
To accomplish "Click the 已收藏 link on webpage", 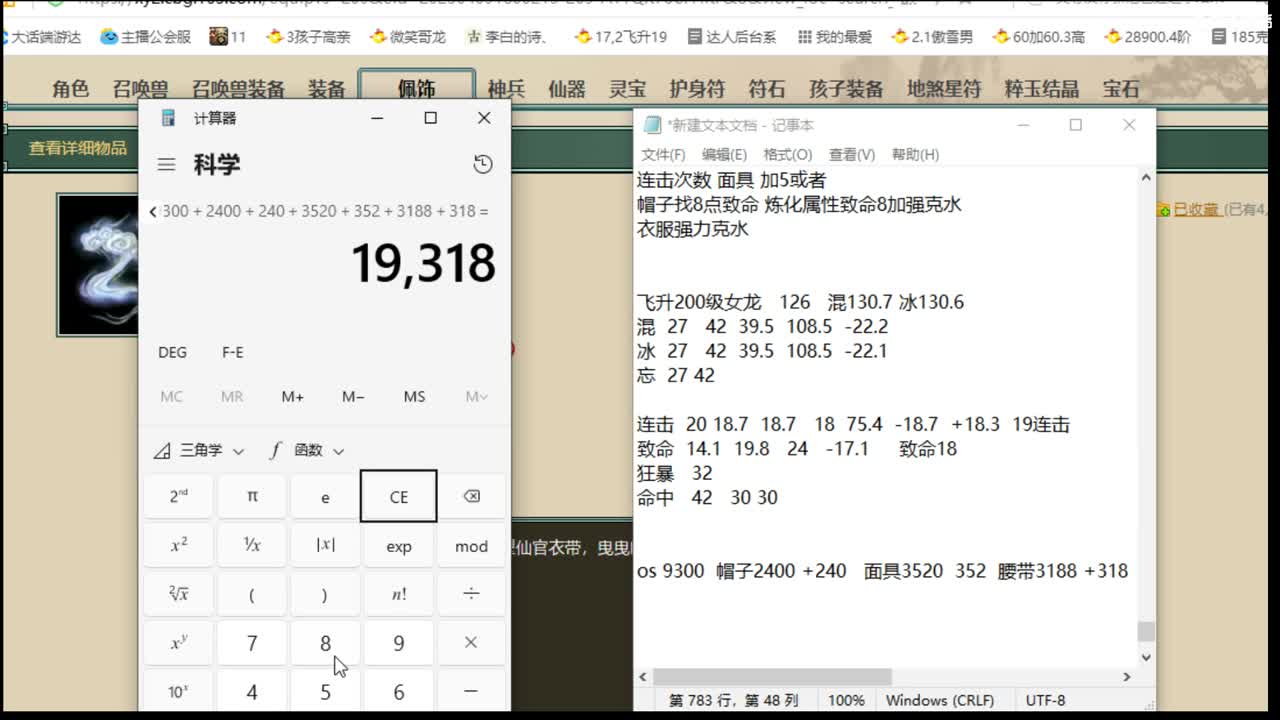I will point(1195,209).
